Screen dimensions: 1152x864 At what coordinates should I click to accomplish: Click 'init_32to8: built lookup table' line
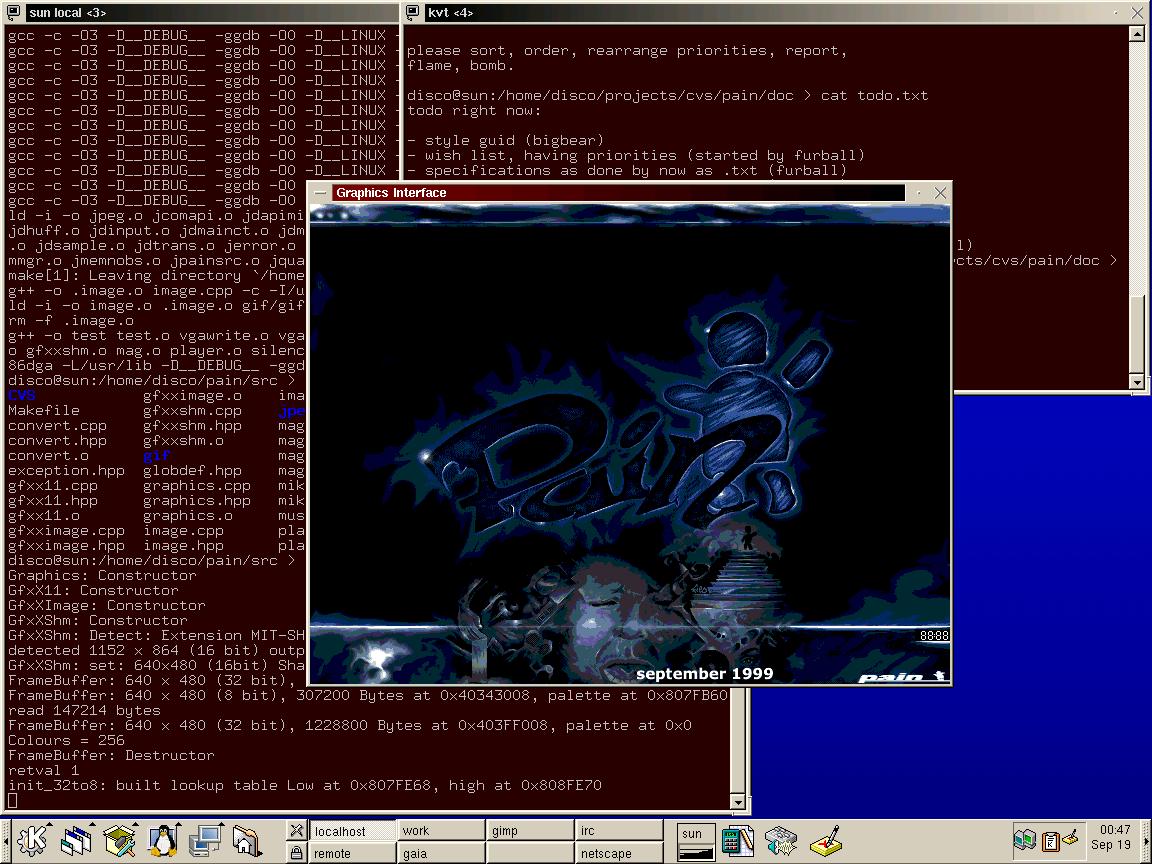pos(305,785)
